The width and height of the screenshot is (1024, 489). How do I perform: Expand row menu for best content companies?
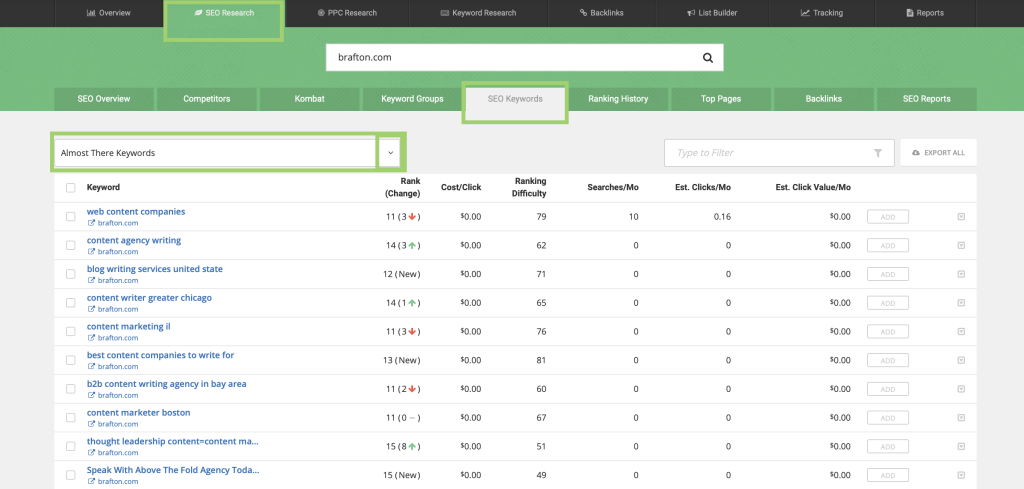(961, 360)
